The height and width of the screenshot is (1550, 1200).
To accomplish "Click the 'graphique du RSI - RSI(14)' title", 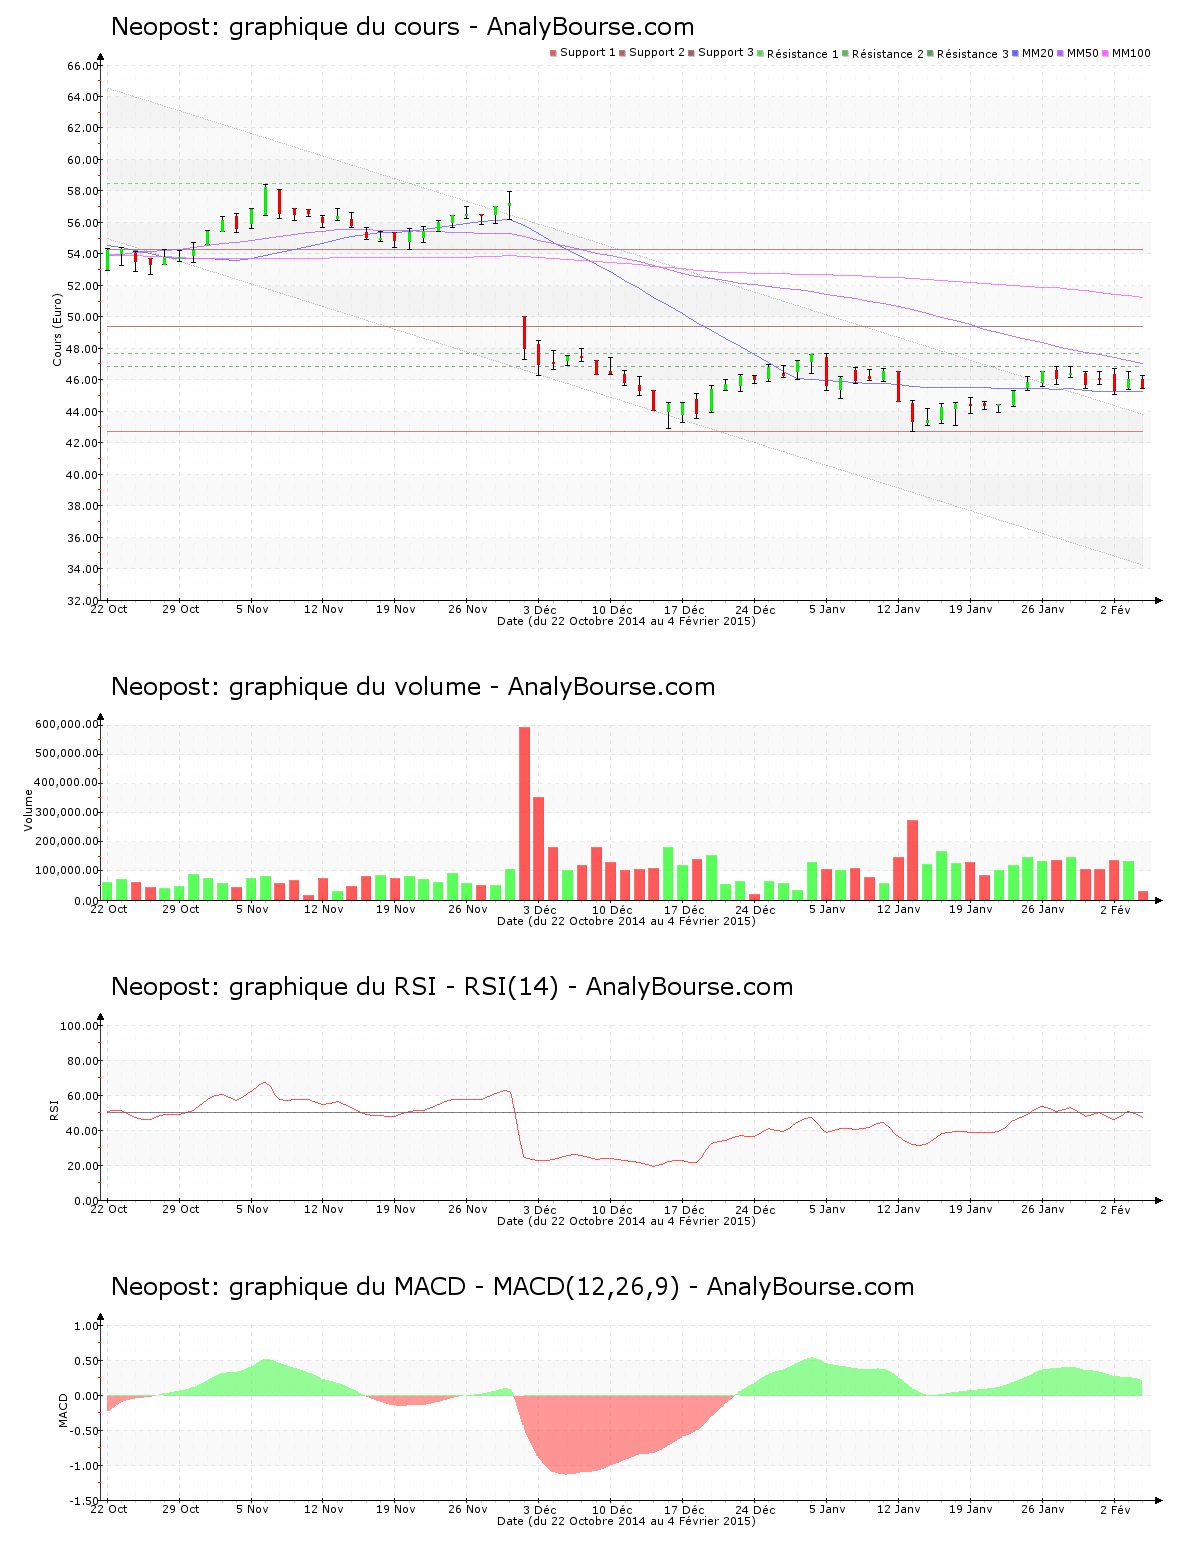I will pos(394,987).
